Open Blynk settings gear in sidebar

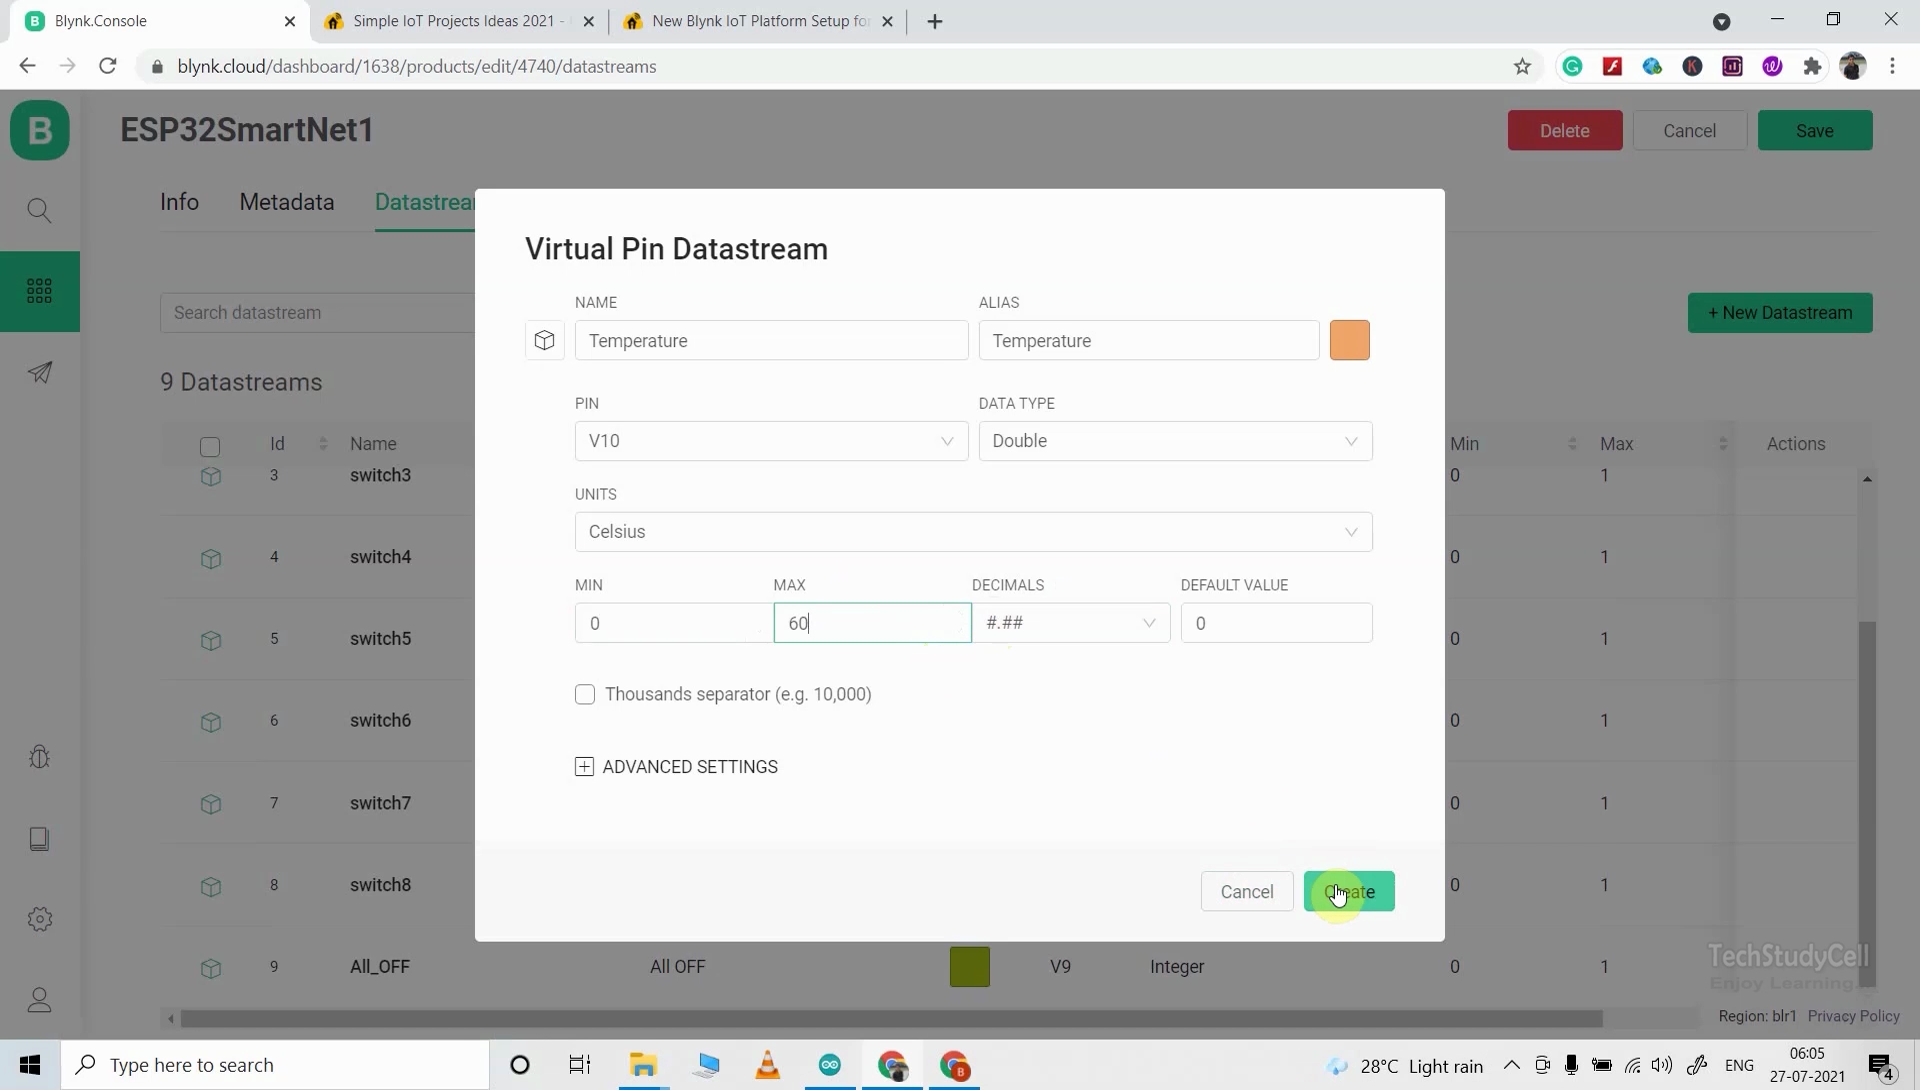tap(40, 919)
